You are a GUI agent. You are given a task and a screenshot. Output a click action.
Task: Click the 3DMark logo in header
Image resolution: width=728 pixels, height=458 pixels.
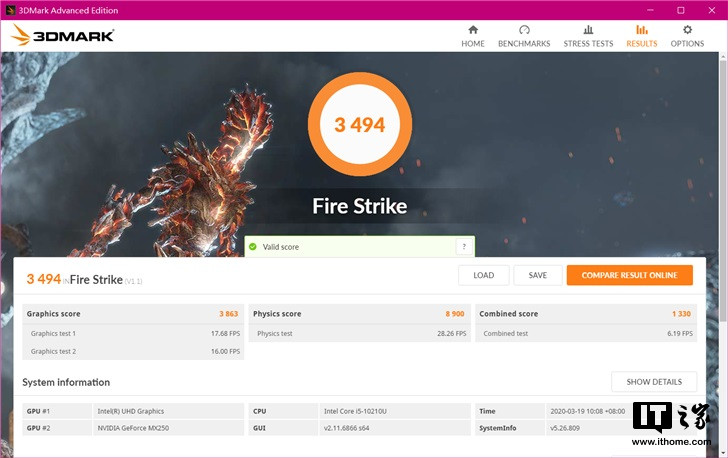(x=62, y=35)
